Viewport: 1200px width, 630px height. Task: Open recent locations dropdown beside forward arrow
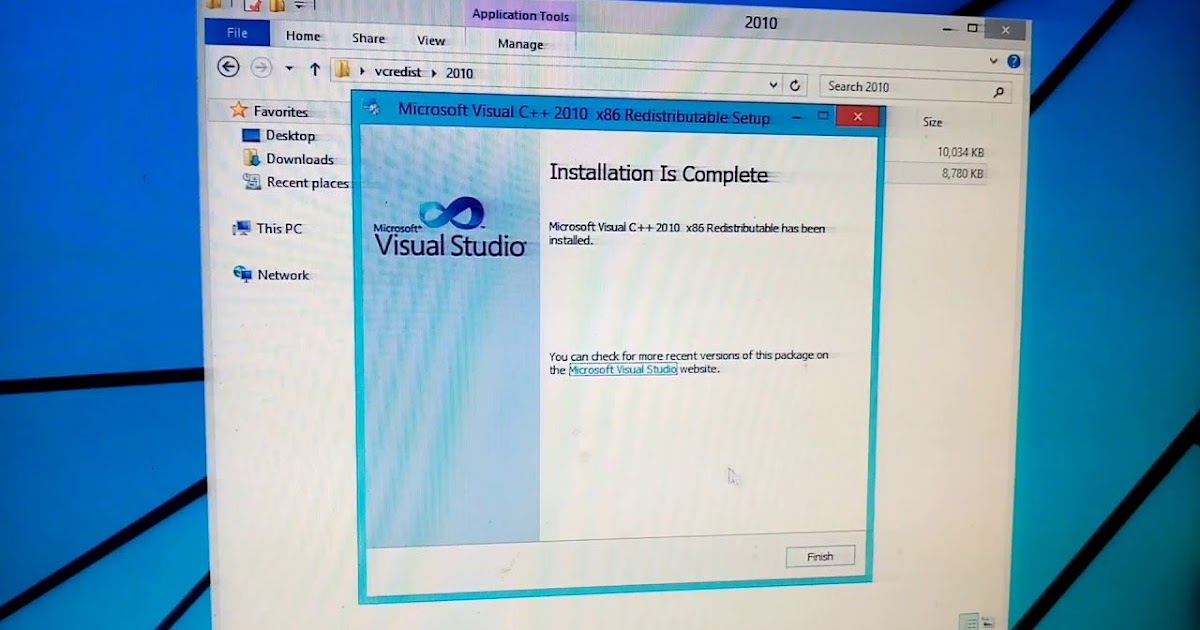point(289,68)
